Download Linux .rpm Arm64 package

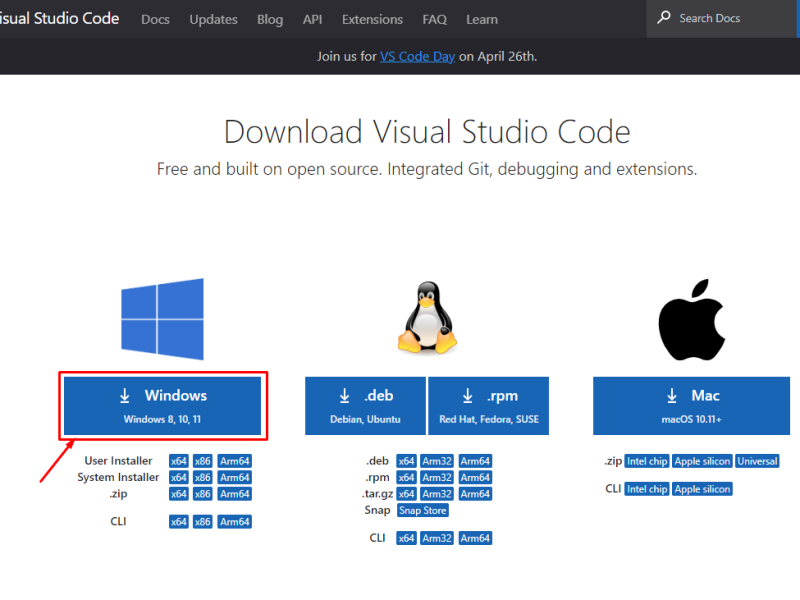(475, 477)
